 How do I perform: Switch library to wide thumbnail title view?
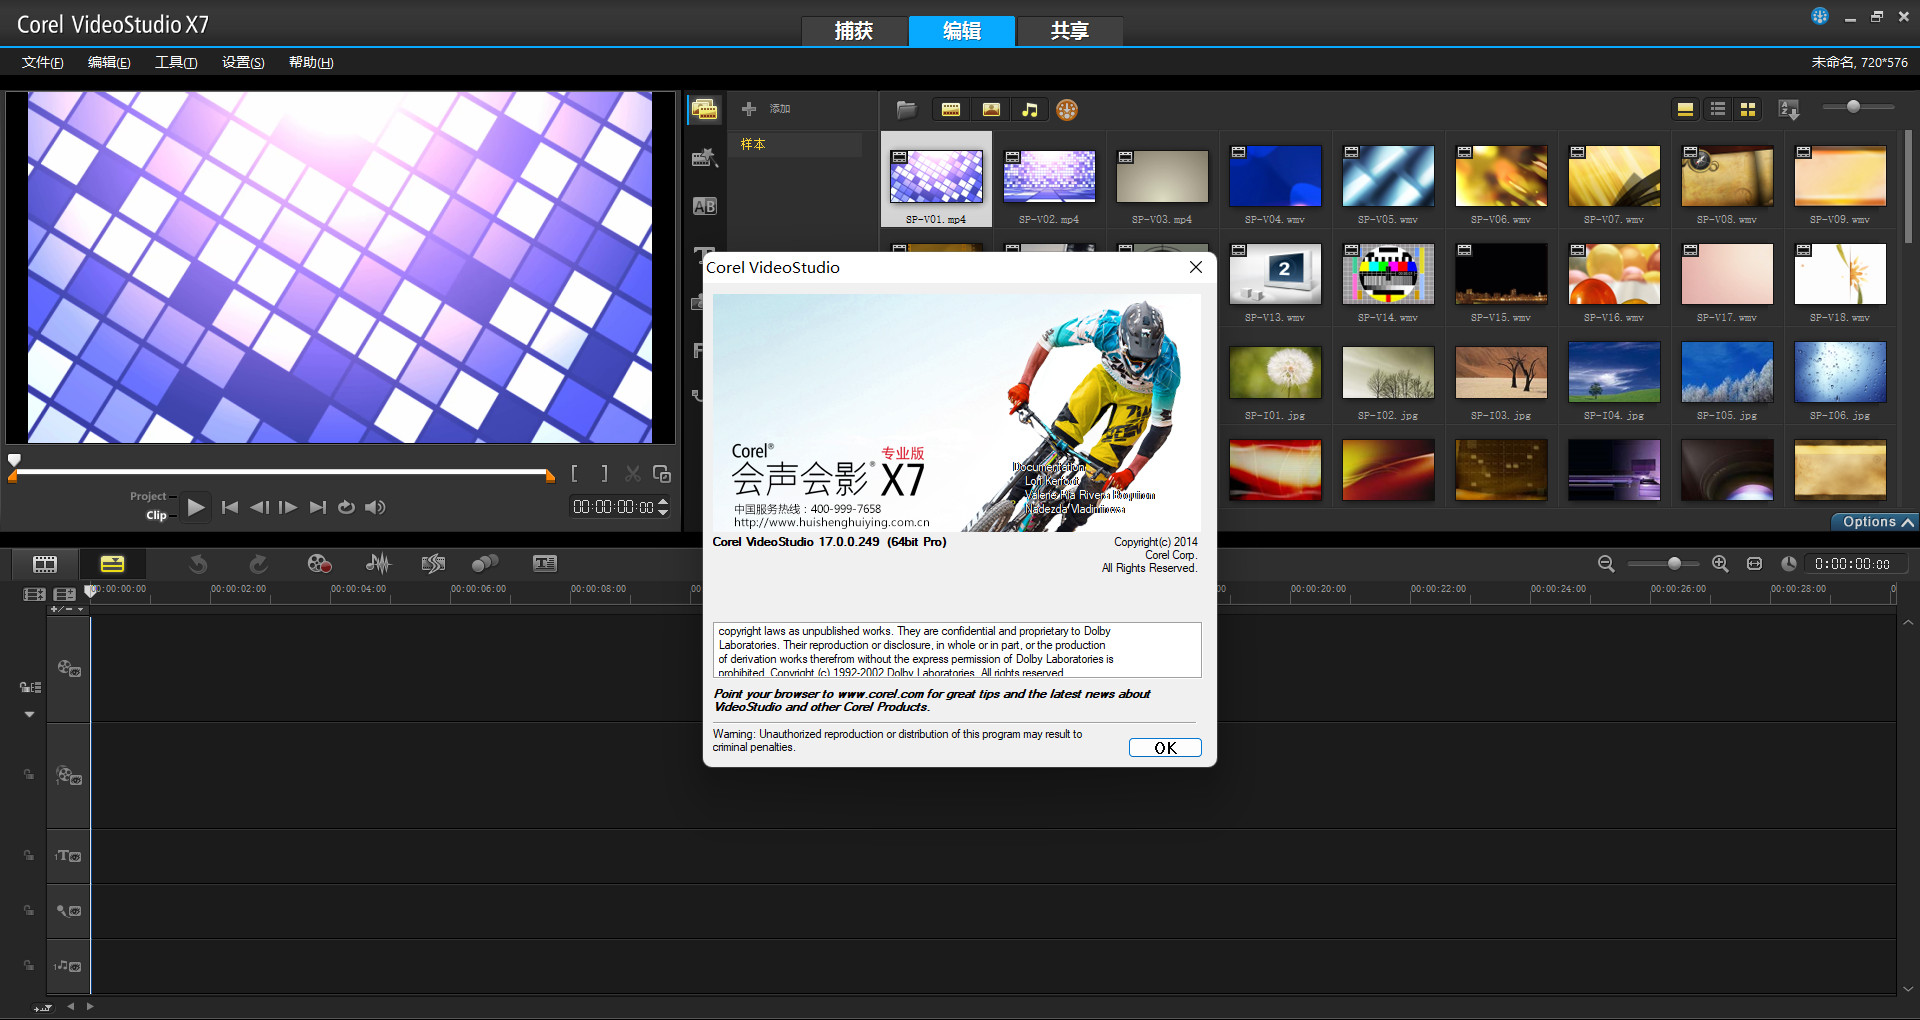pos(1685,109)
